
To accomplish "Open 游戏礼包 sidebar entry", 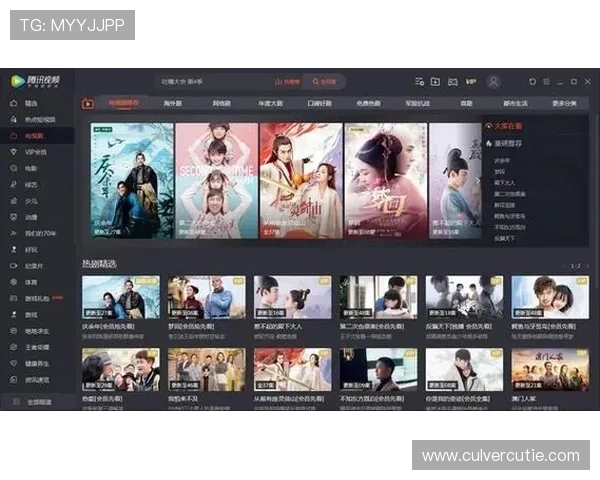I will (x=37, y=299).
